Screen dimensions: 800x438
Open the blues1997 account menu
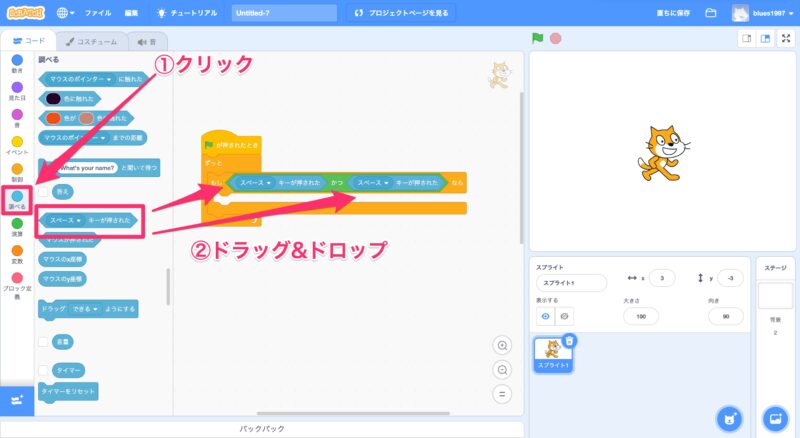765,13
